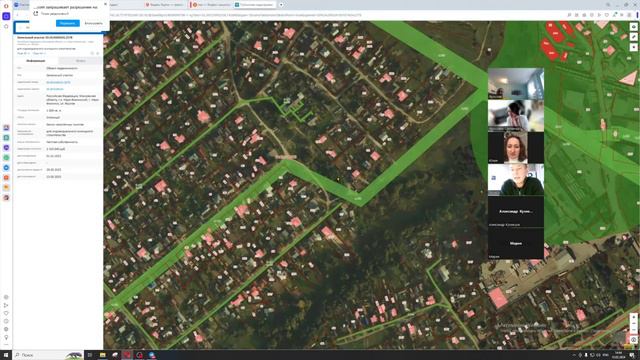Zoom in on the map

pos(633,317)
